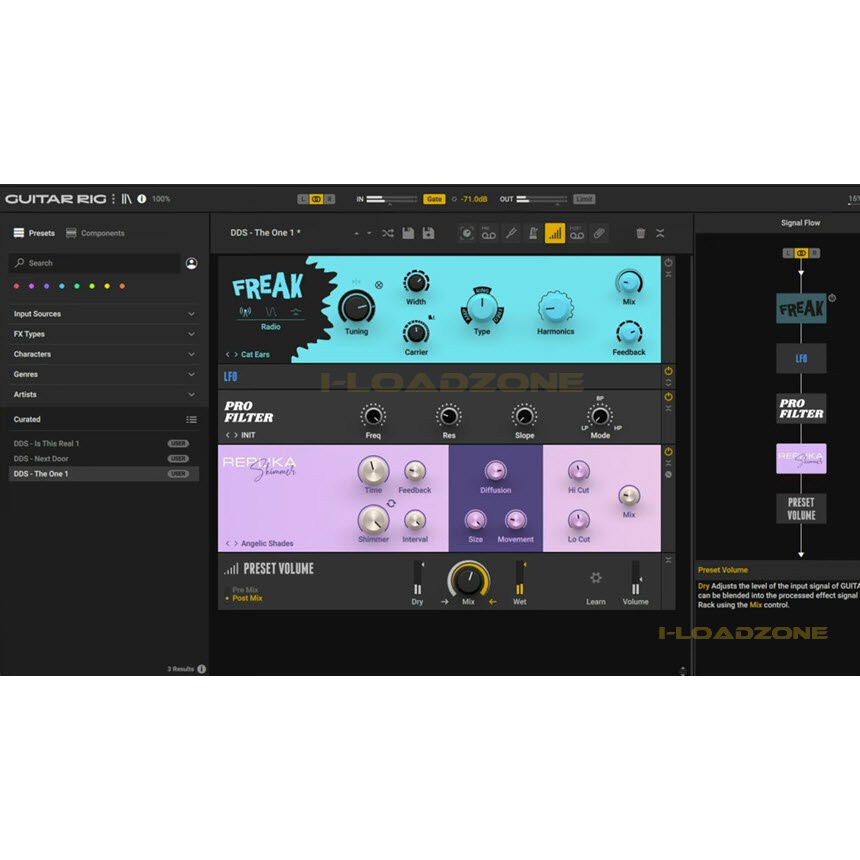Show the post tape deck
The image size is (860, 860).
576,234
